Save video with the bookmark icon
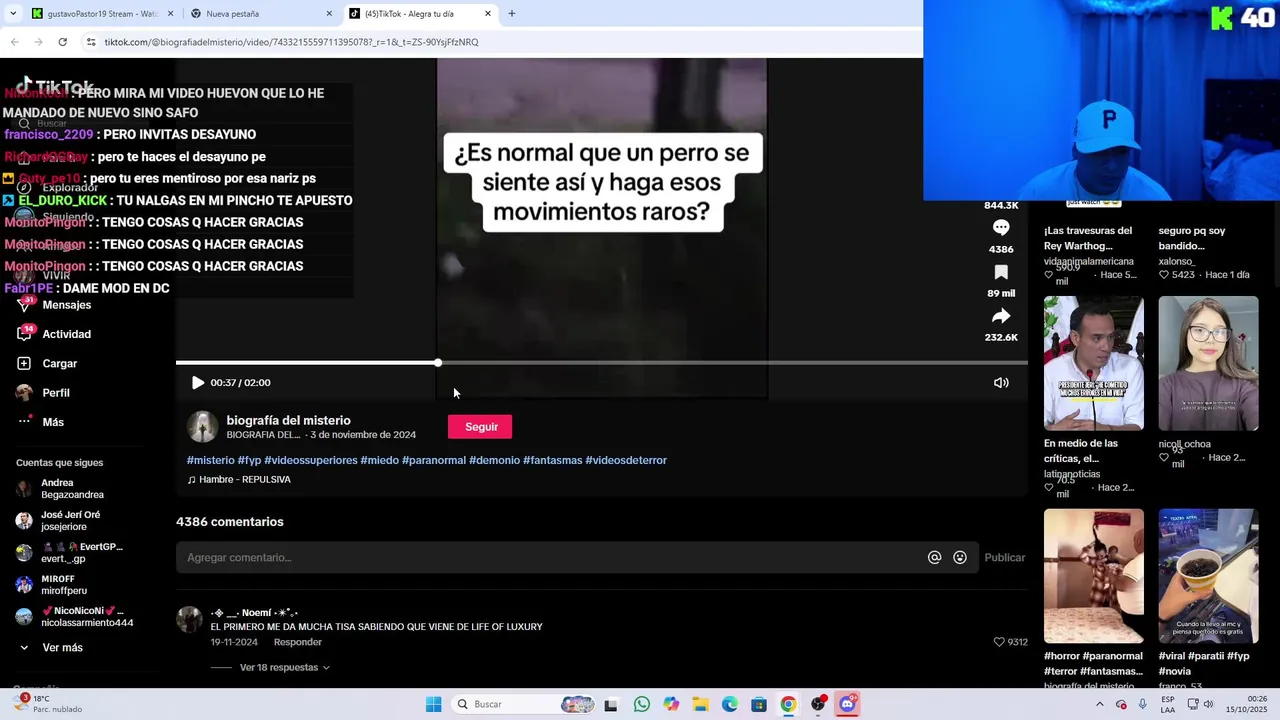1280x720 pixels. coord(1001,273)
